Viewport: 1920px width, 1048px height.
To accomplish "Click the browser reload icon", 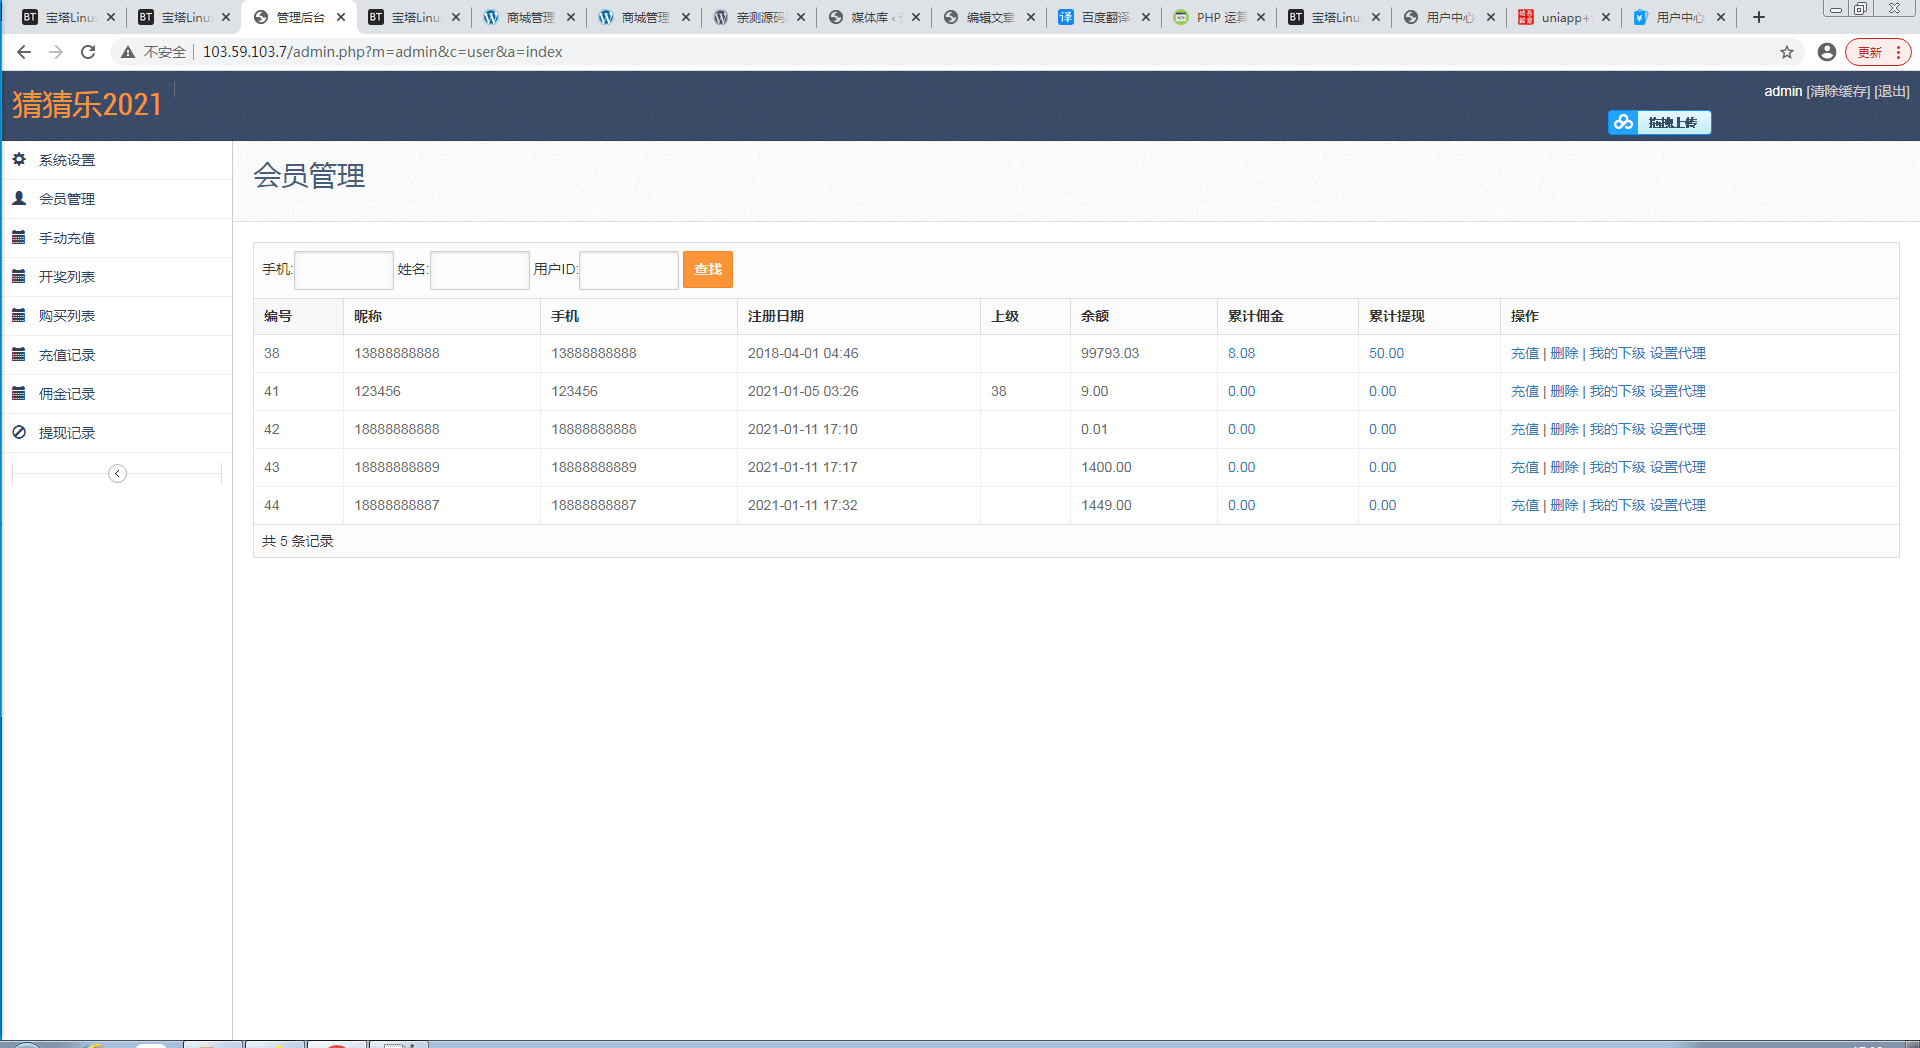I will [x=88, y=52].
